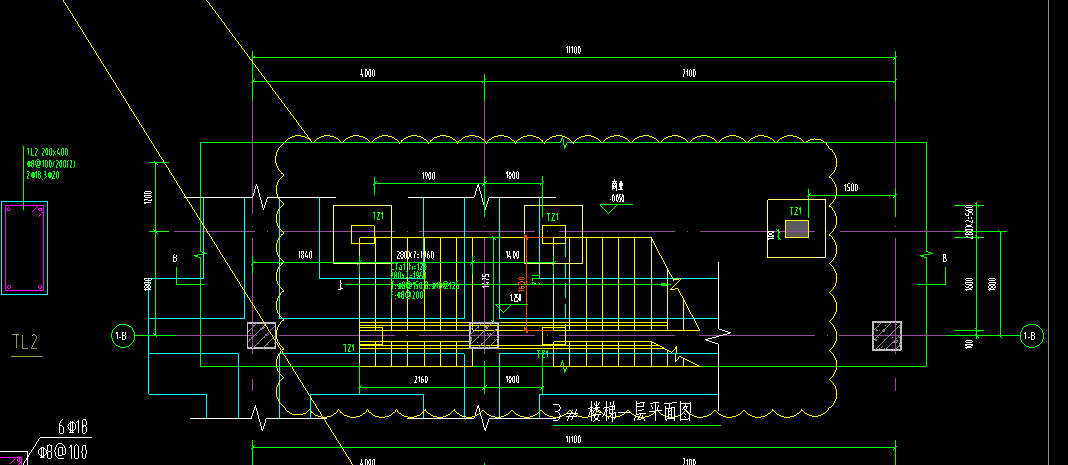Image resolution: width=1068 pixels, height=465 pixels.
Task: Select the lower-left TZ1 label
Action: point(349,348)
